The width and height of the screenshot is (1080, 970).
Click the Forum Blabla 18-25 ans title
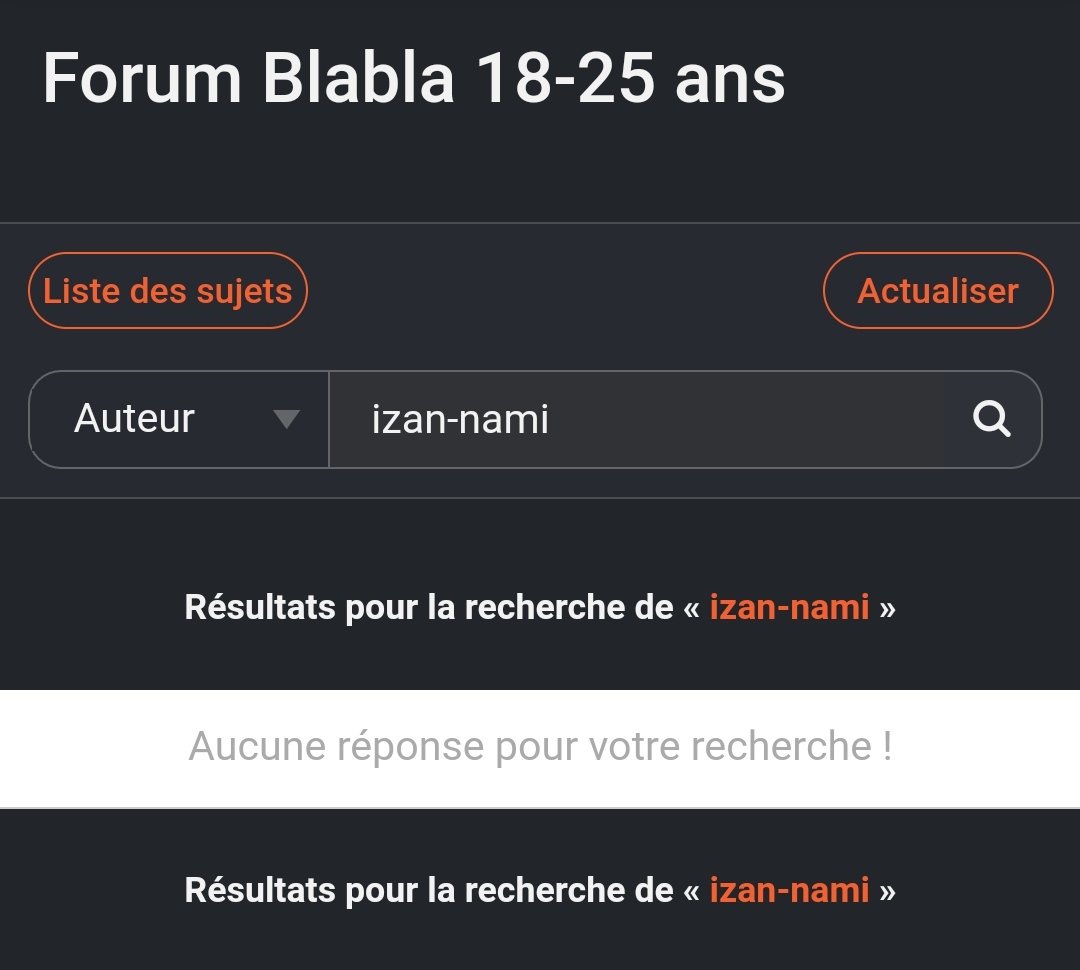click(x=414, y=79)
